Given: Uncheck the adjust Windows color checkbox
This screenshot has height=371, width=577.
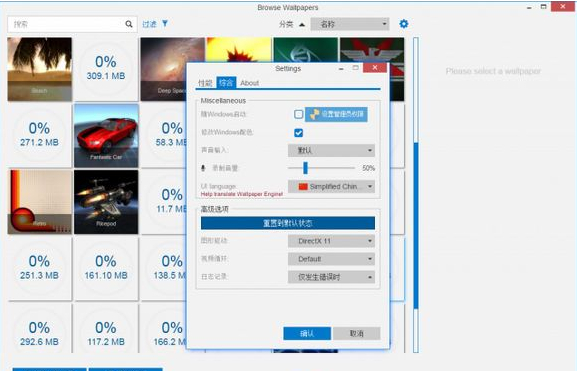Looking at the screenshot, I should pyautogui.click(x=298, y=132).
